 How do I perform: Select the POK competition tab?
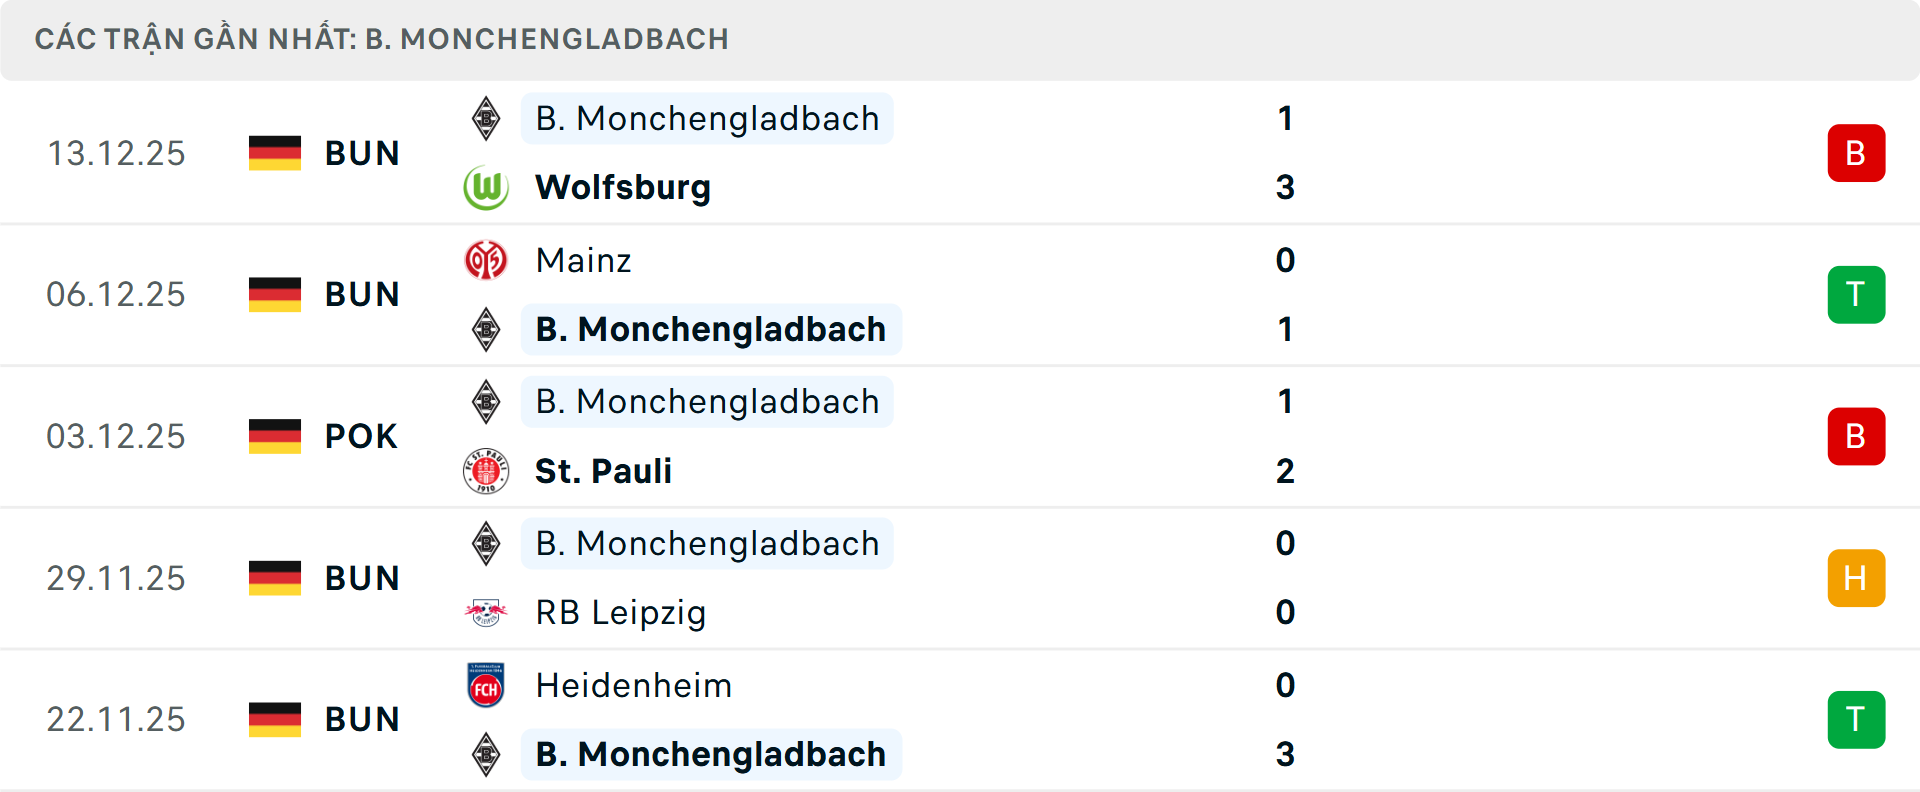pyautogui.click(x=361, y=436)
